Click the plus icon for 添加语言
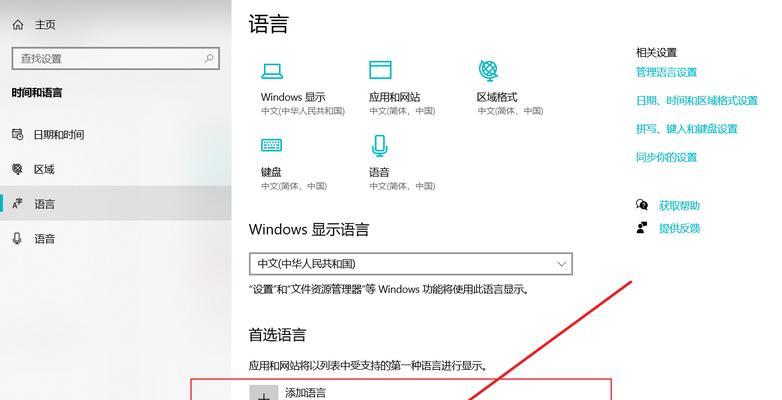This screenshot has height=400, width=782. pyautogui.click(x=264, y=394)
